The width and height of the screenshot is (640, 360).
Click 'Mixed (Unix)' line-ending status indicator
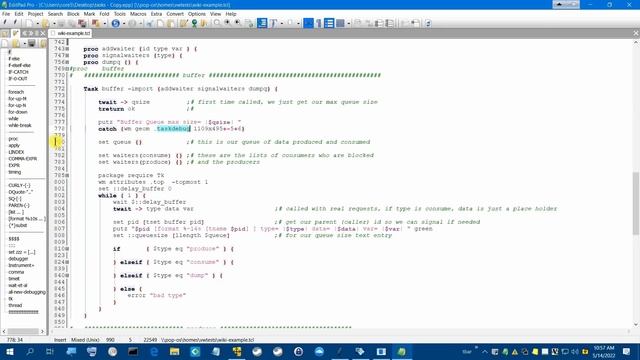click(x=85, y=340)
